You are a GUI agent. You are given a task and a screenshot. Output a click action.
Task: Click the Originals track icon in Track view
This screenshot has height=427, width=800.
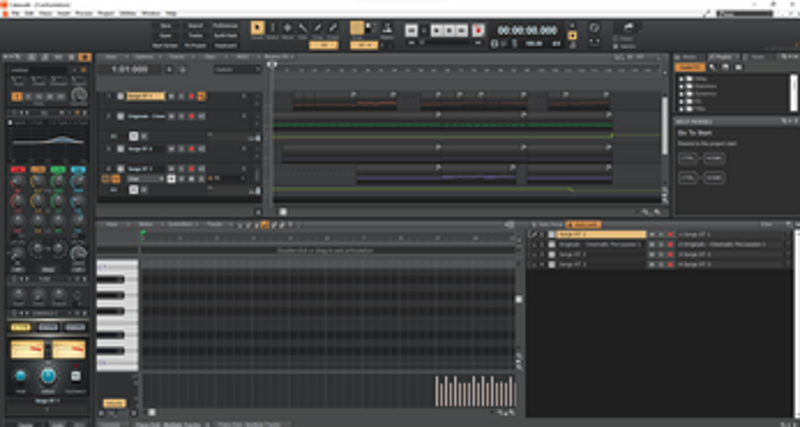[120, 116]
